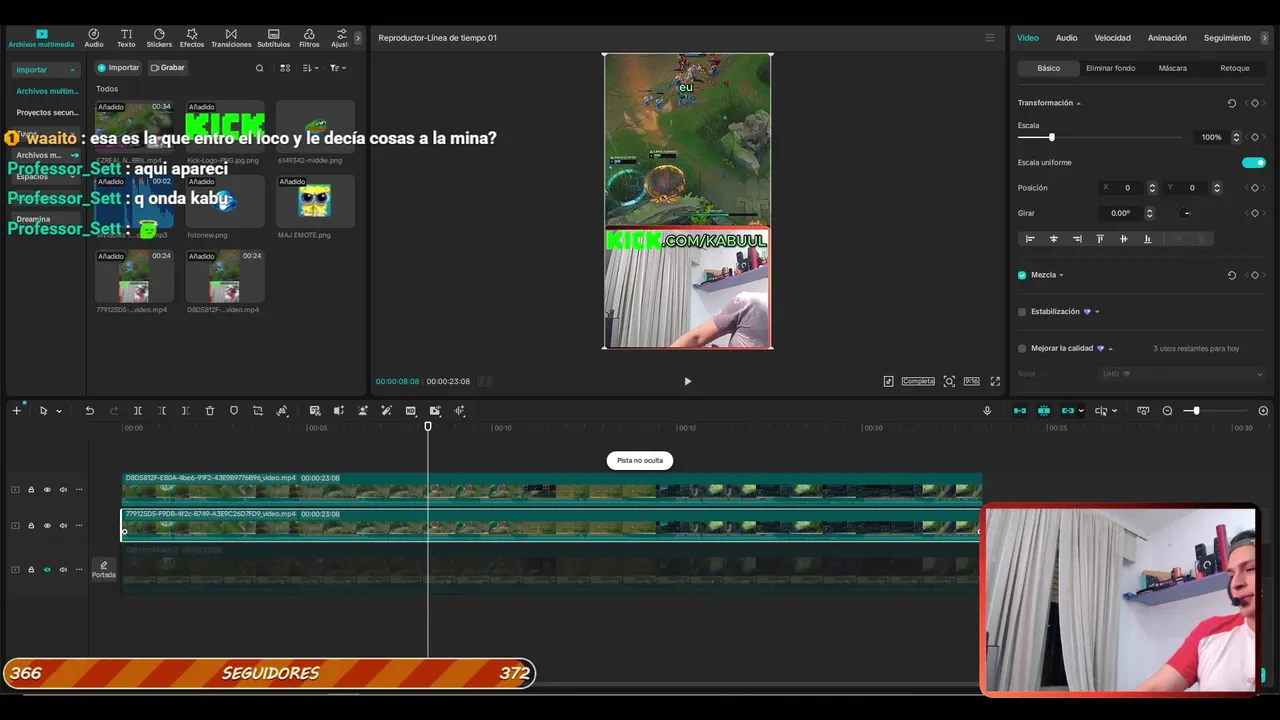
Task: Collapse the Transformación section
Action: coord(1078,103)
